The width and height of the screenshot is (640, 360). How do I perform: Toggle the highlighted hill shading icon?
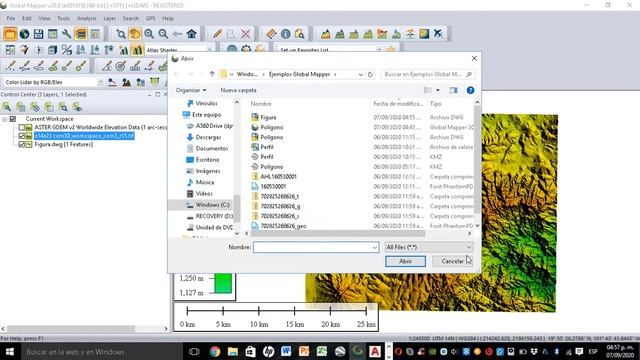137,50
